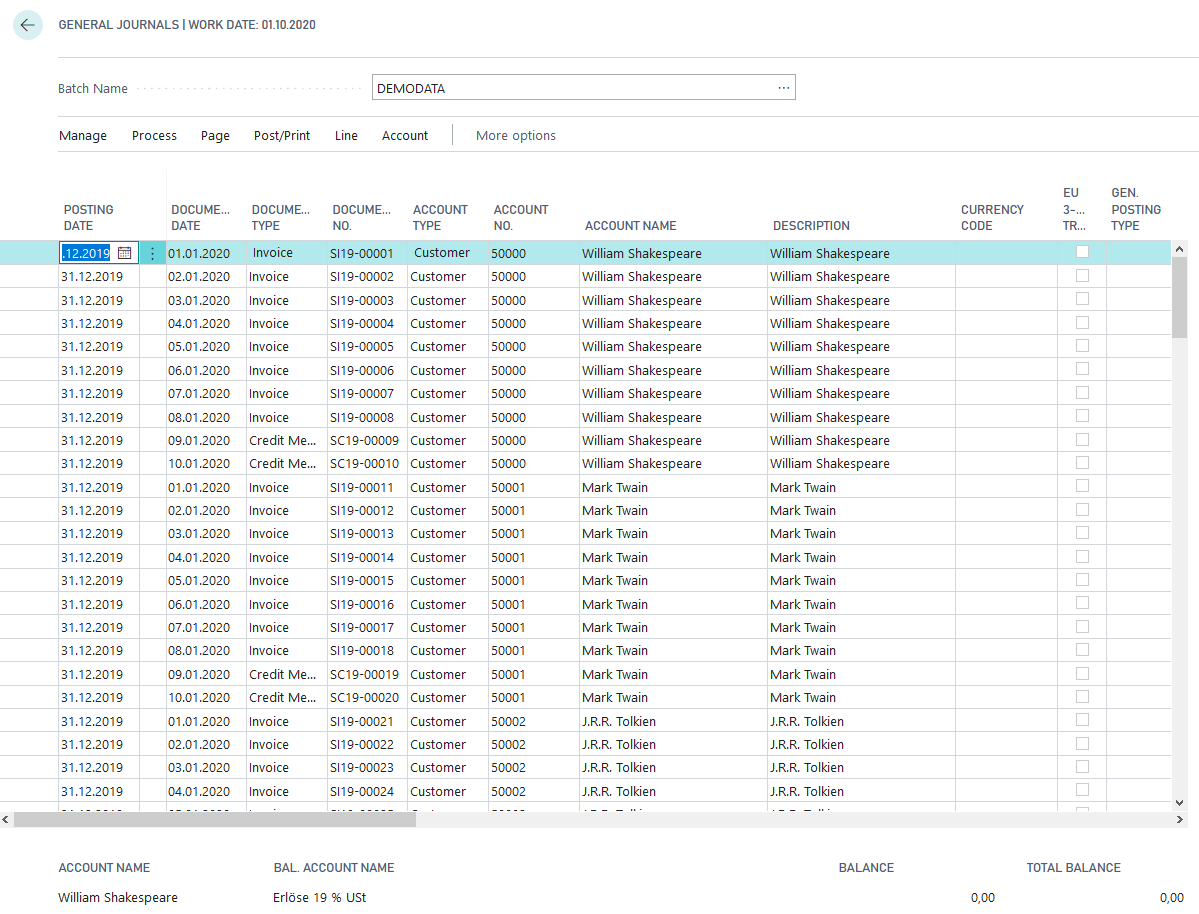The width and height of the screenshot is (1199, 914).
Task: Open the Post/Print menu
Action: [282, 136]
